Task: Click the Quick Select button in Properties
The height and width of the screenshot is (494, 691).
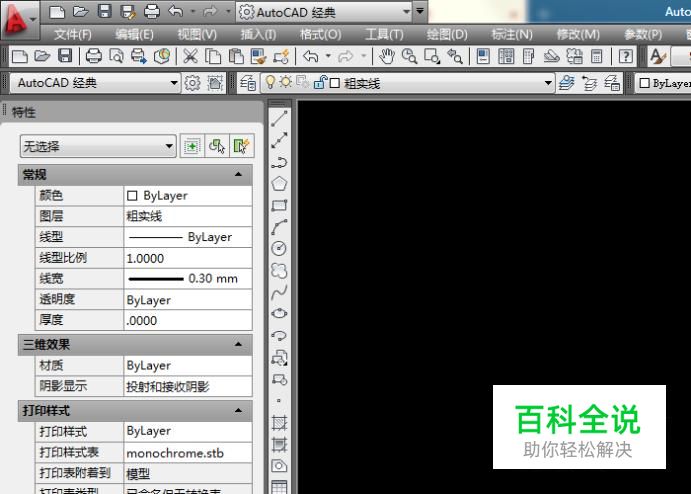Action: click(x=241, y=146)
